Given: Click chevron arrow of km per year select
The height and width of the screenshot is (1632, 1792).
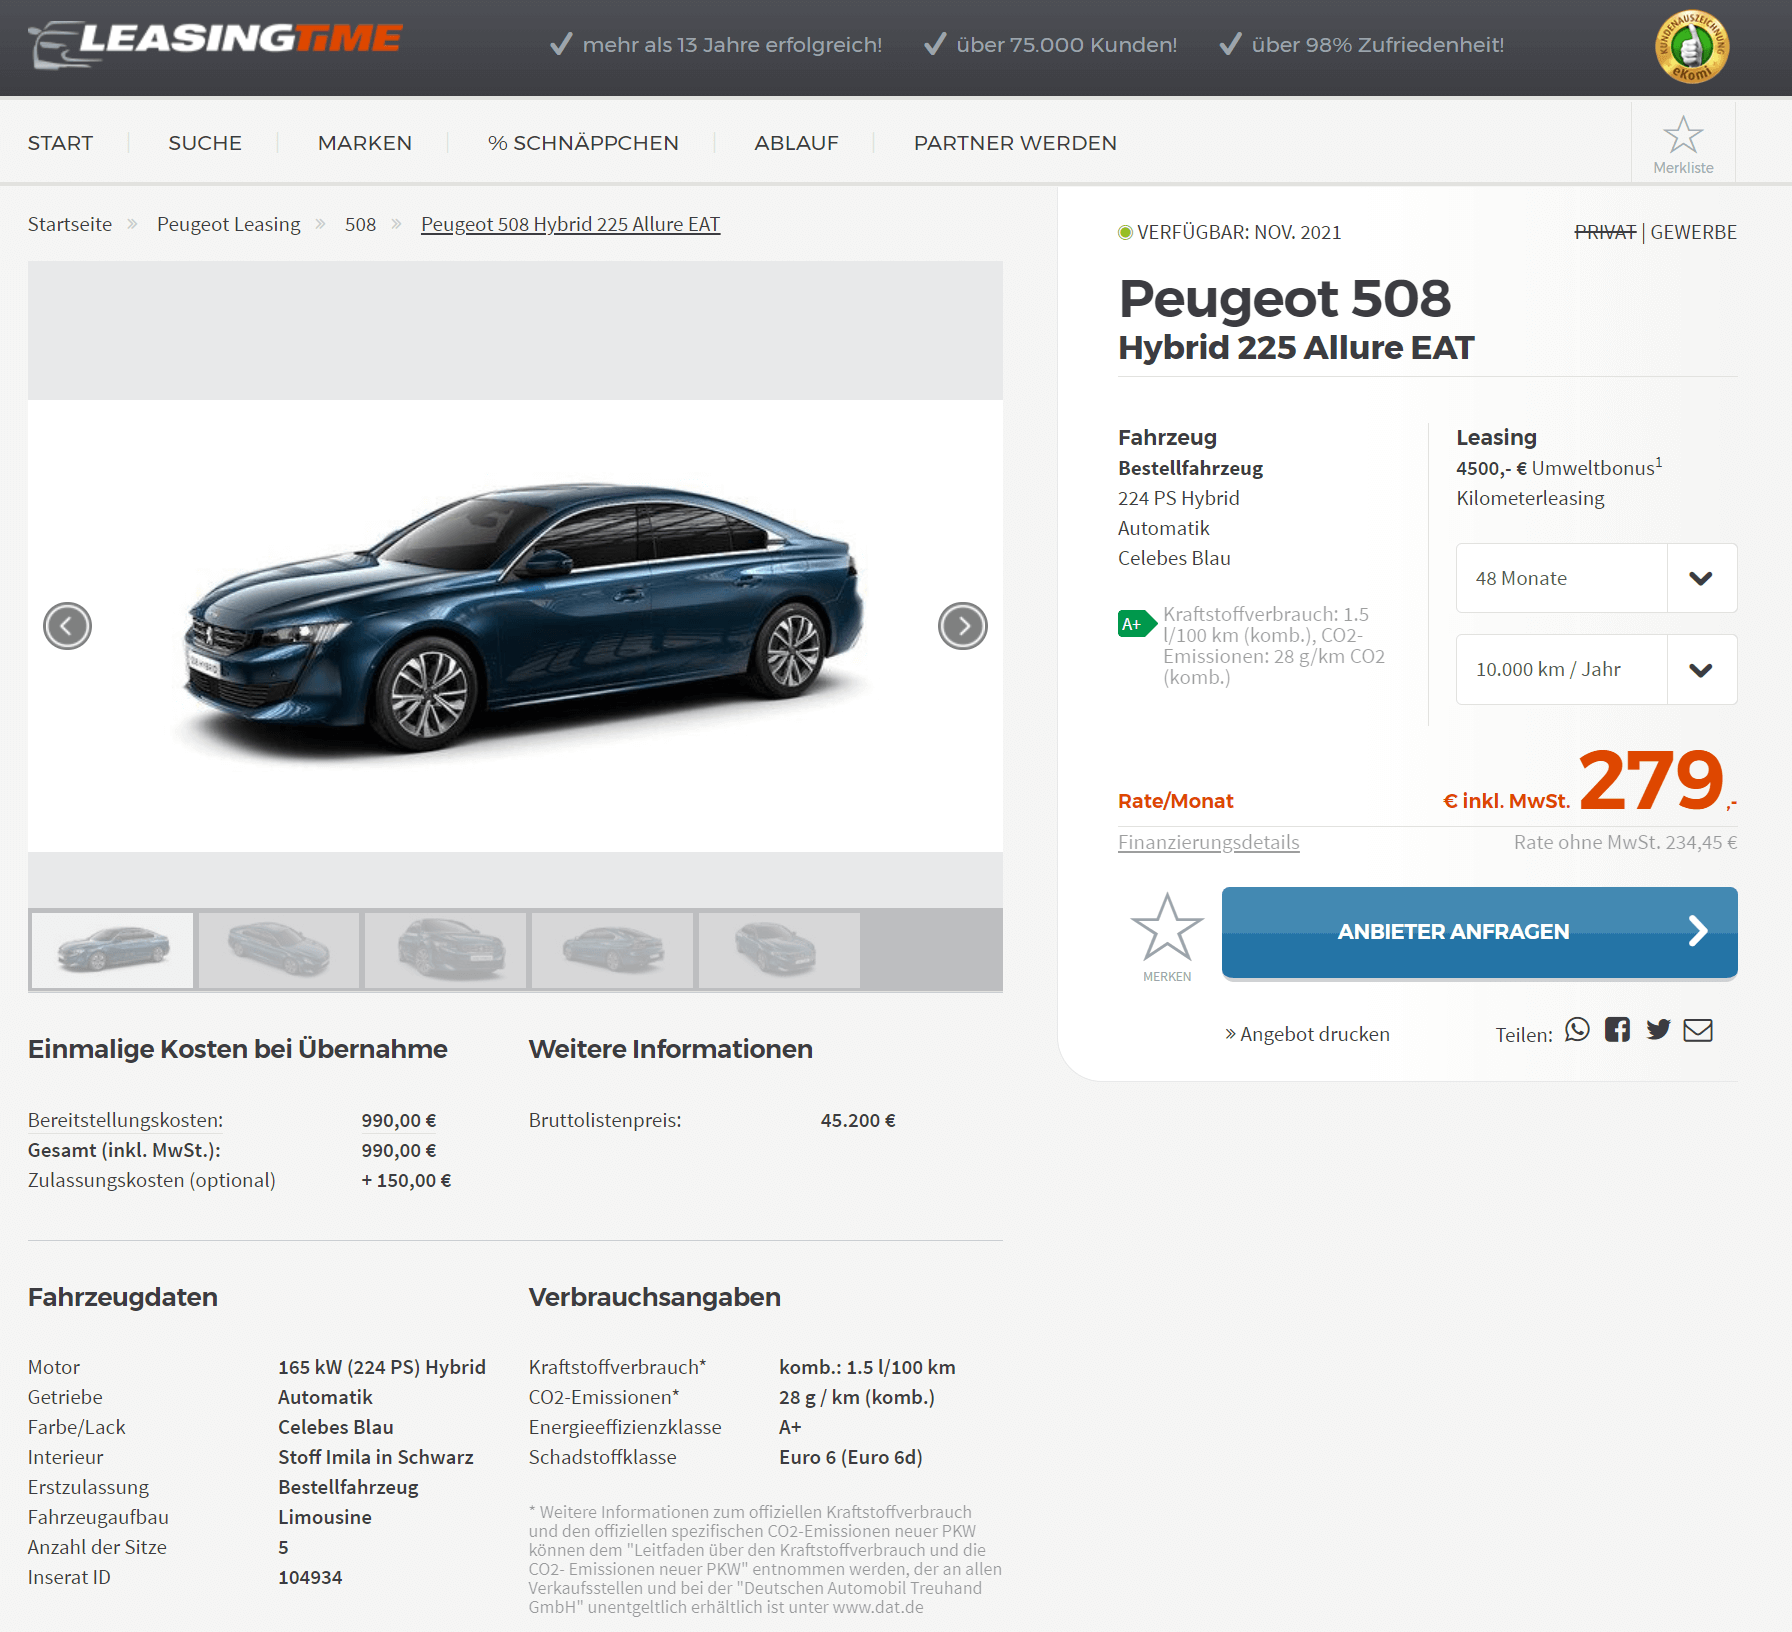Looking at the screenshot, I should pyautogui.click(x=1701, y=669).
